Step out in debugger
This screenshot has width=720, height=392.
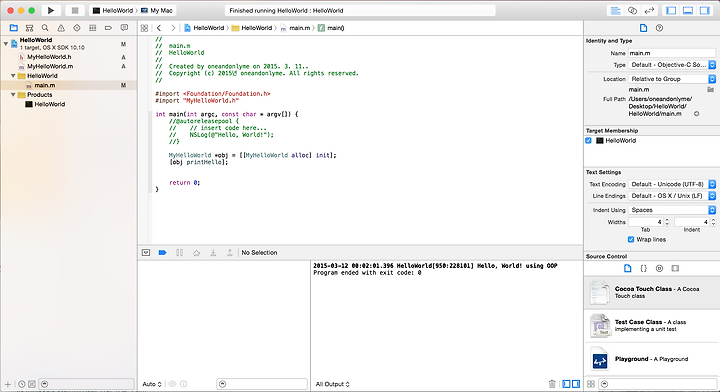click(230, 252)
